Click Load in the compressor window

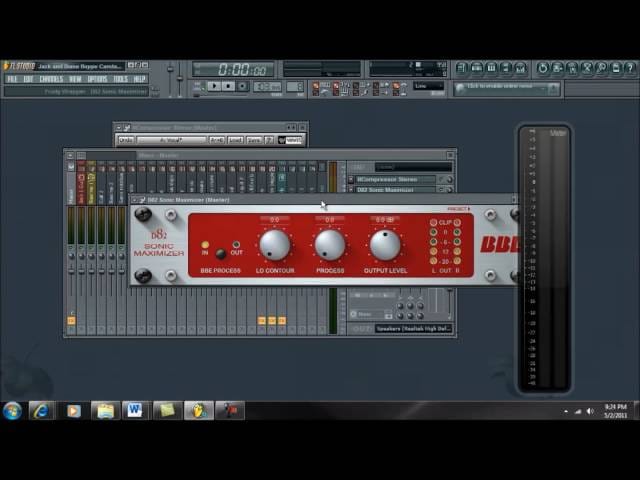pos(236,140)
